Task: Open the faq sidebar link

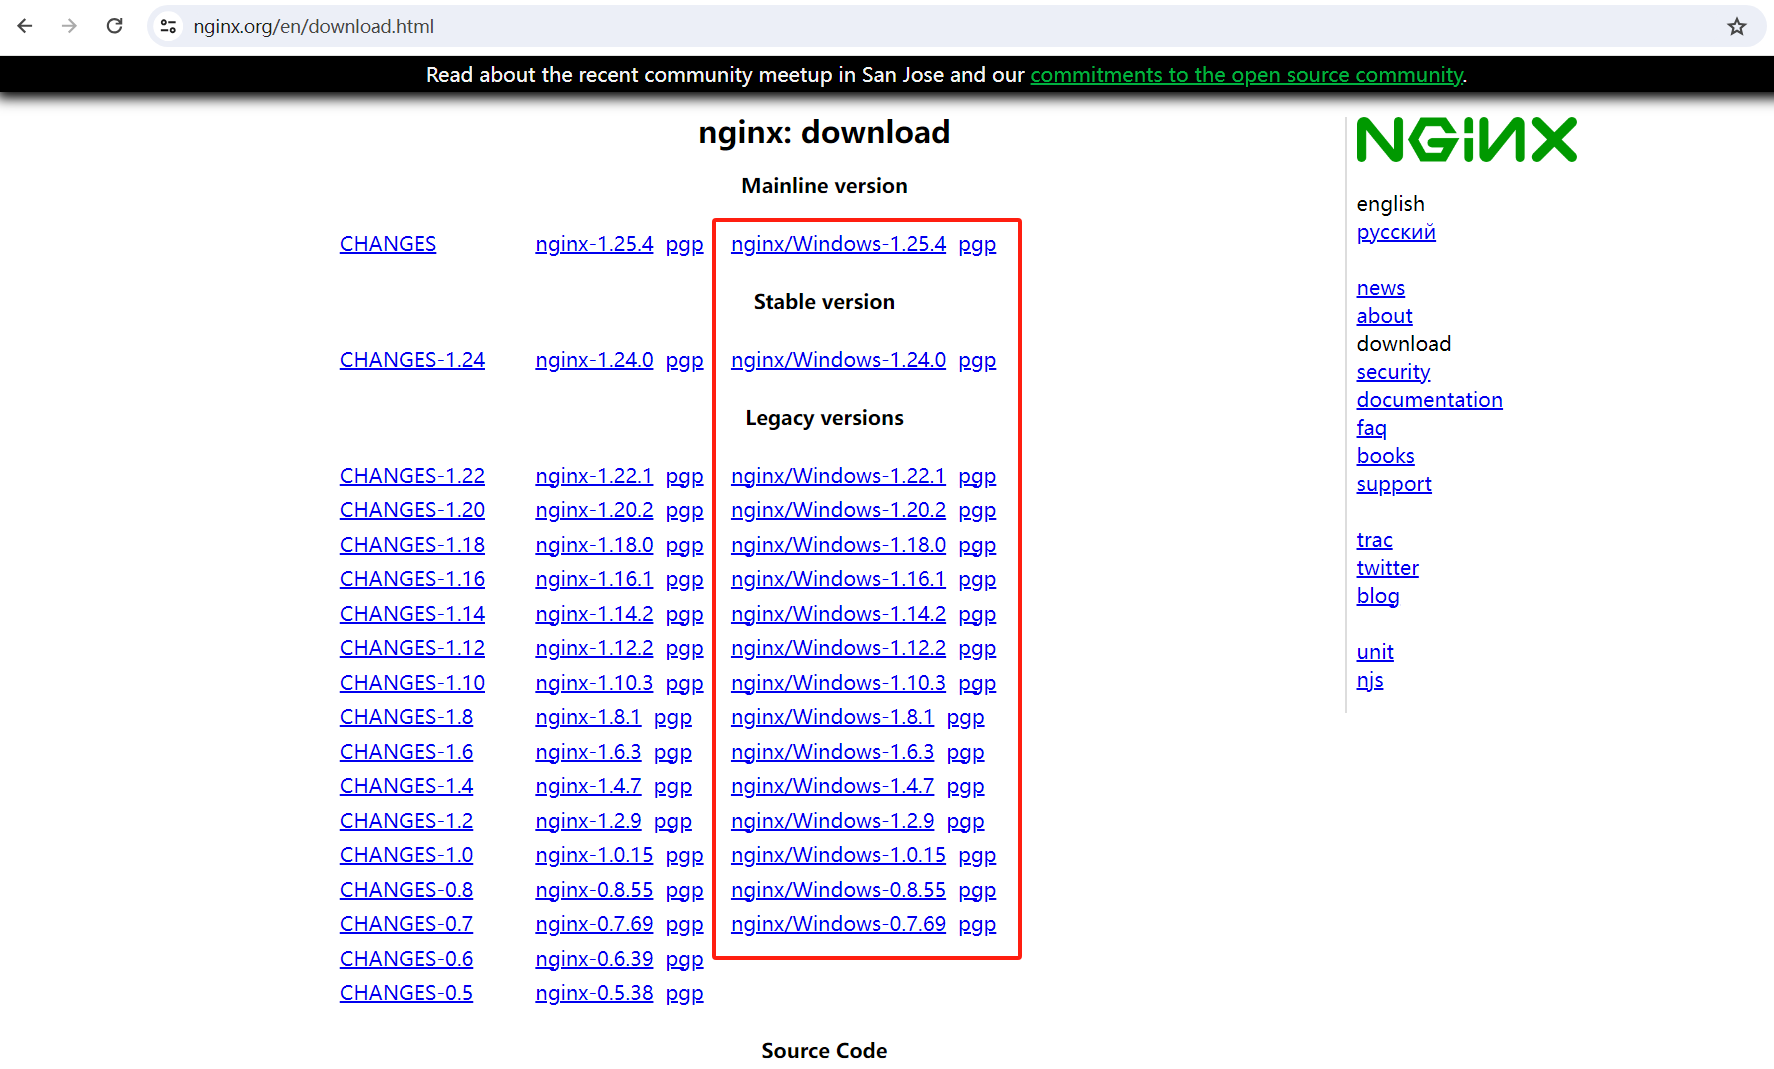Action: [x=1371, y=428]
